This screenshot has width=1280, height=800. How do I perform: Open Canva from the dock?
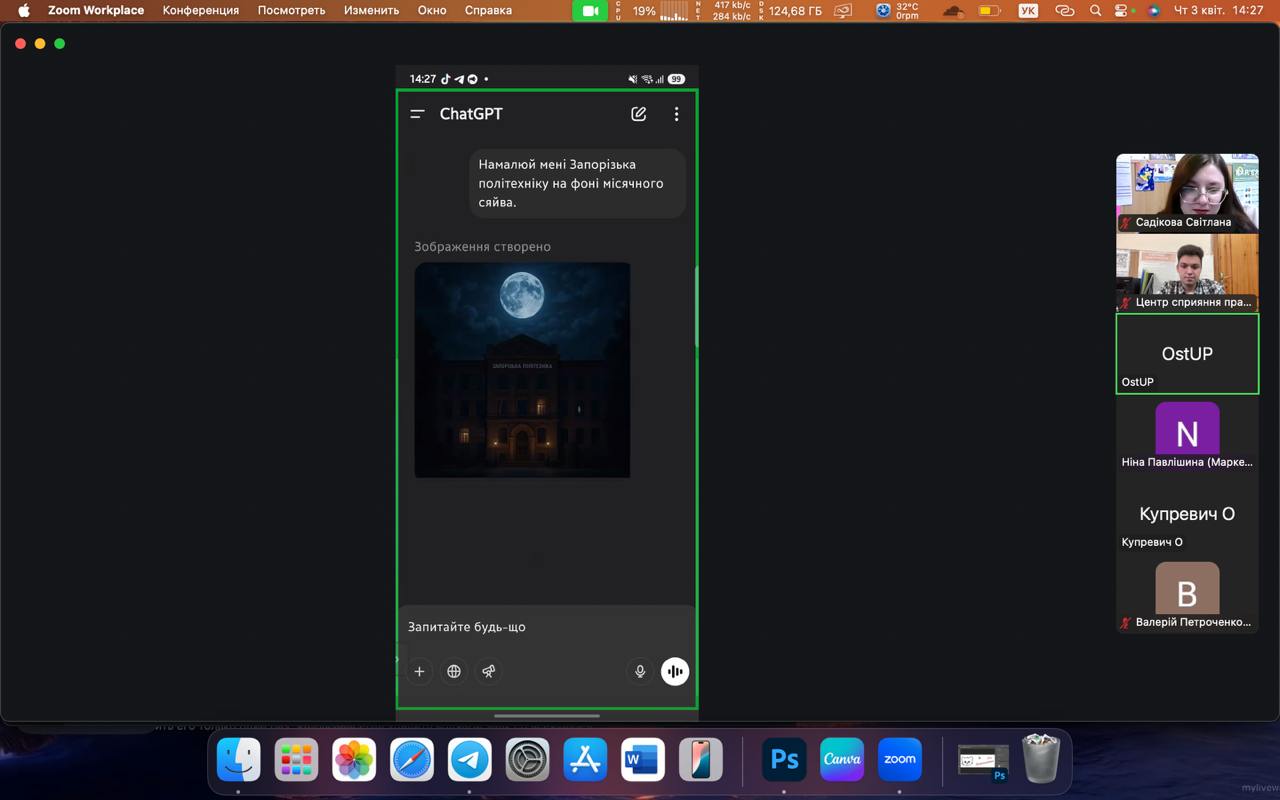click(842, 760)
